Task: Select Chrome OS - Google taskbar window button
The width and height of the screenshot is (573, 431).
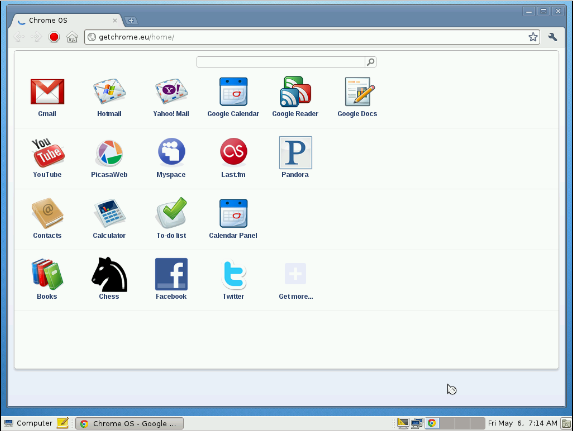Action: (129, 423)
